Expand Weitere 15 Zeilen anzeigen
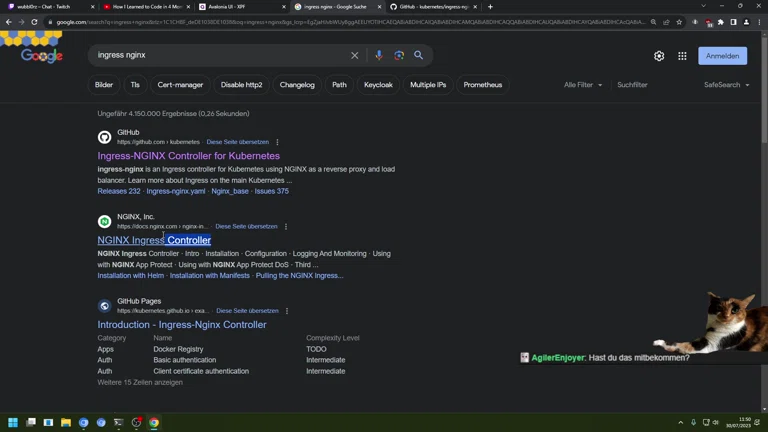This screenshot has height=432, width=768. [x=140, y=382]
